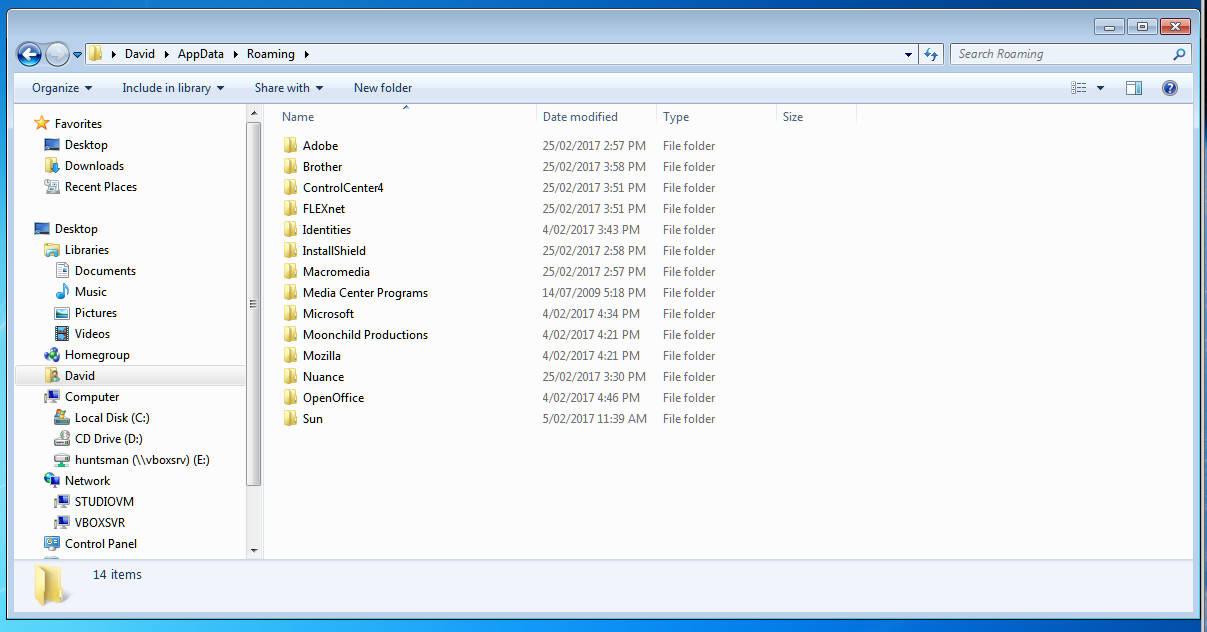
Task: Select STUDIOVM under Network
Action: 104,502
